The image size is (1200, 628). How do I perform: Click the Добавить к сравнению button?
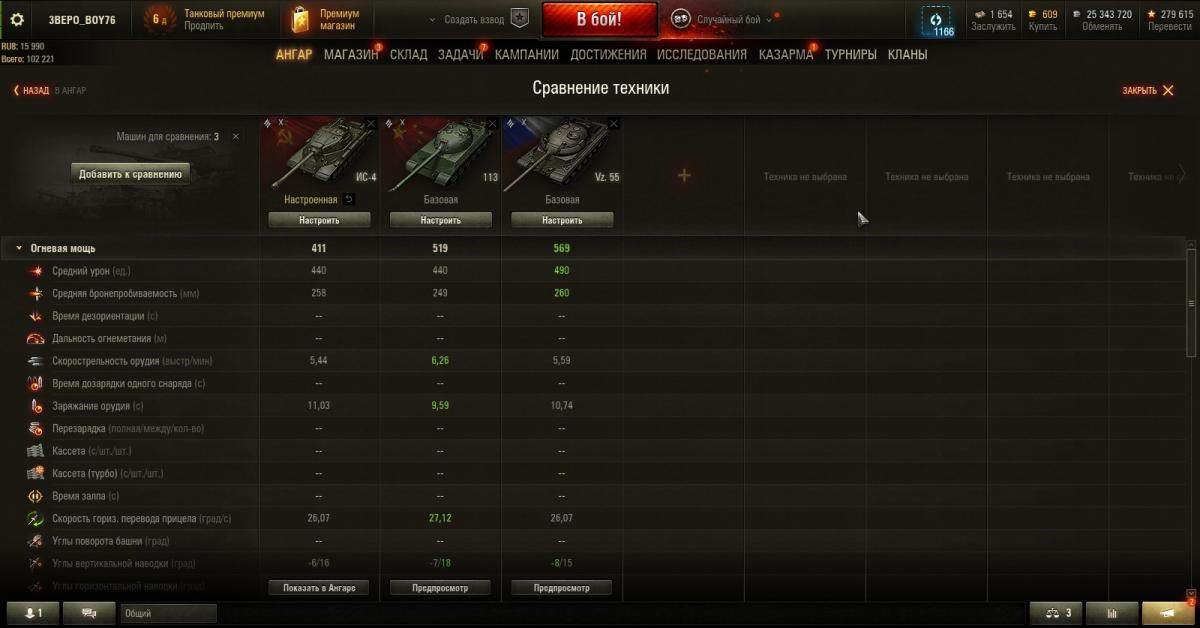131,174
